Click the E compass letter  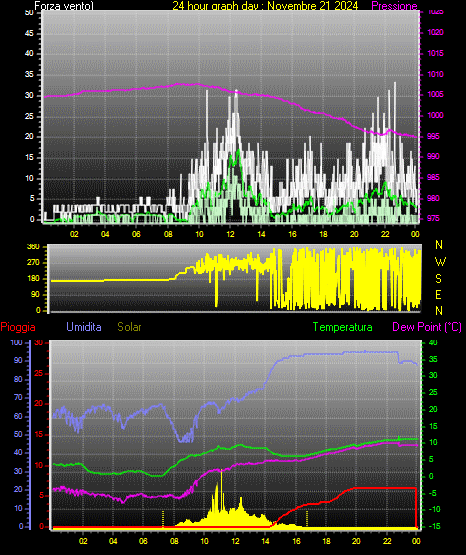[x=438, y=295]
